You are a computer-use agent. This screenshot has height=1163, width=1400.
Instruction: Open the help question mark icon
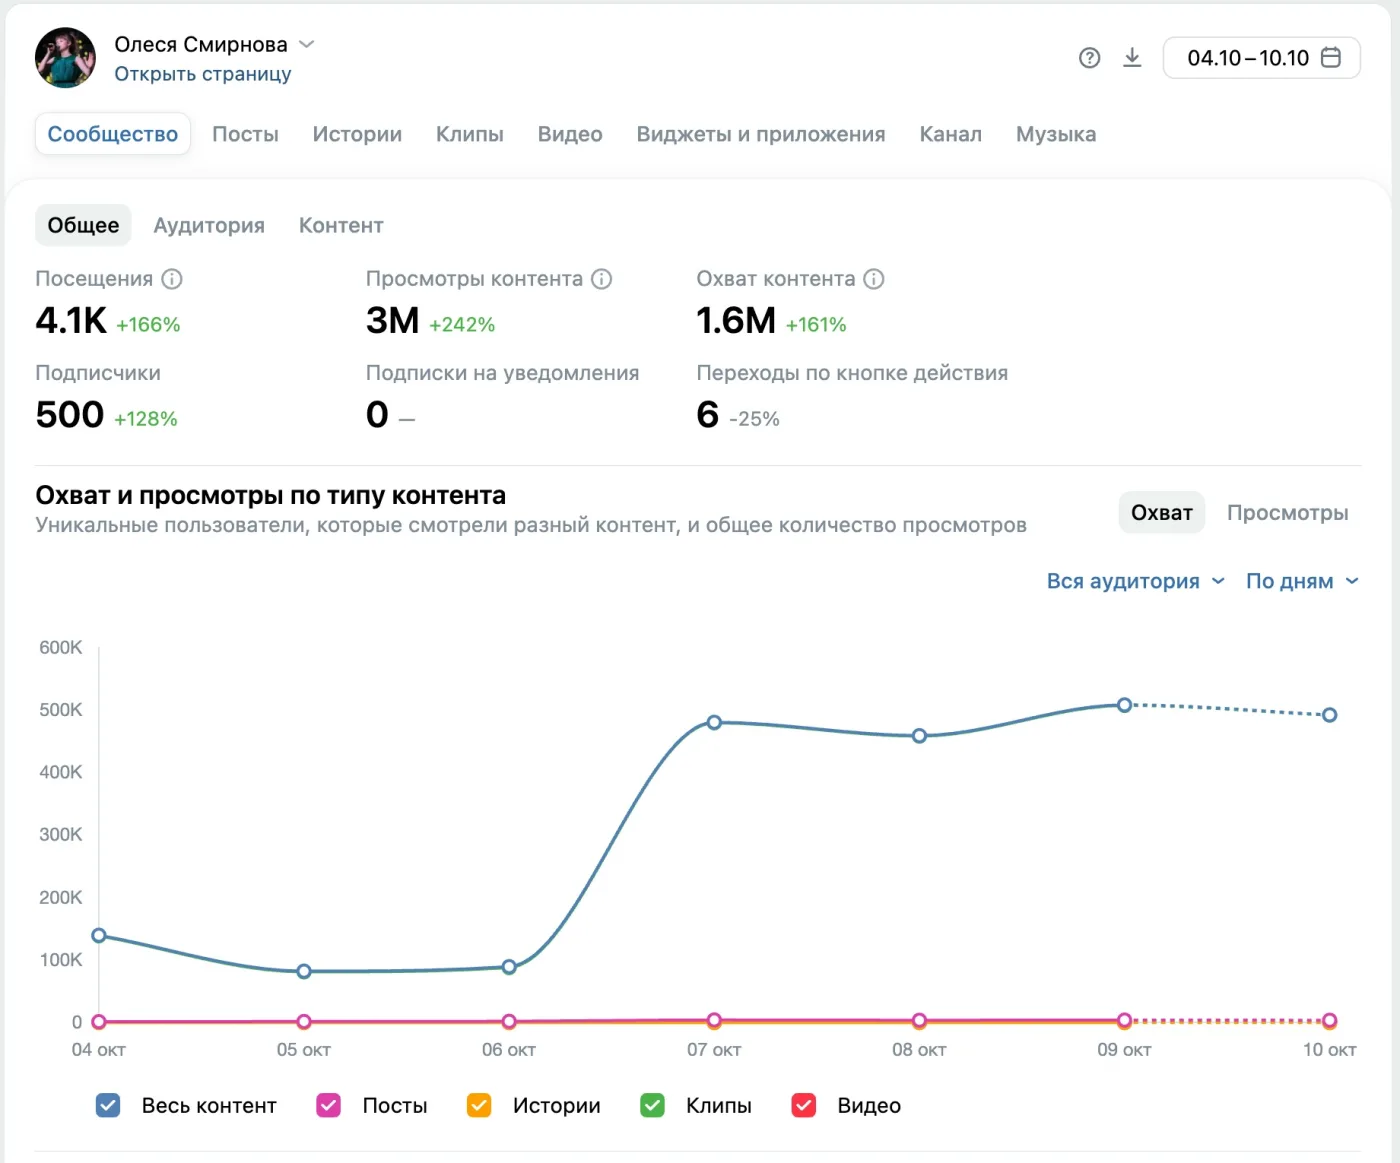(x=1090, y=58)
